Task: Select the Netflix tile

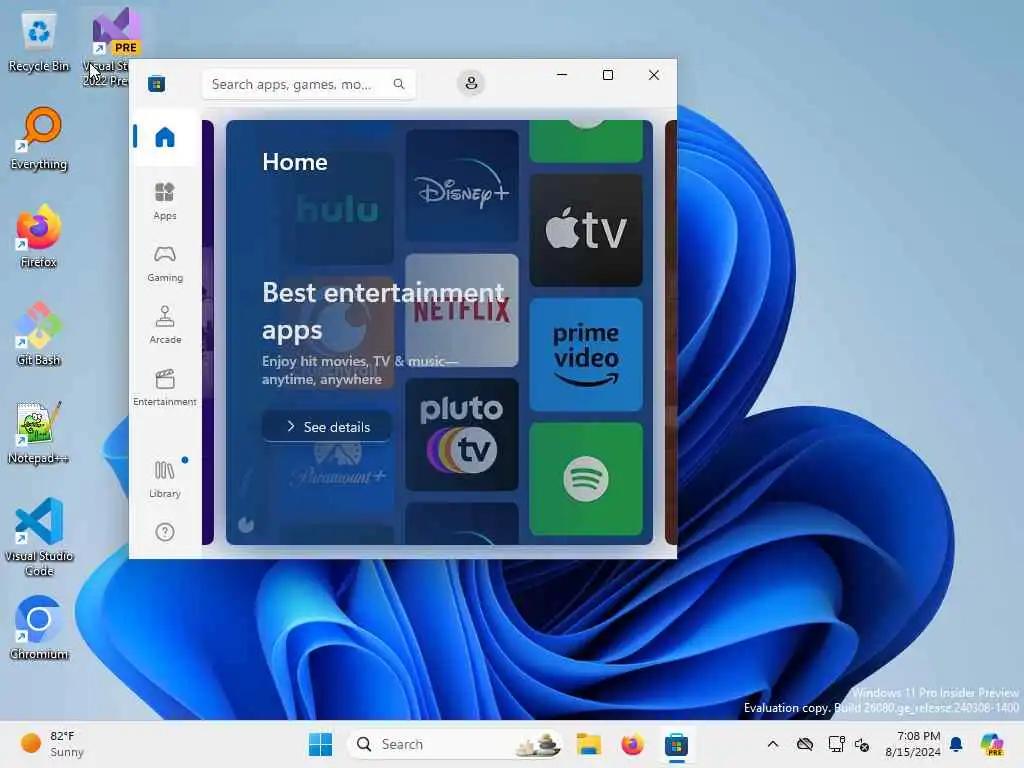Action: [462, 310]
